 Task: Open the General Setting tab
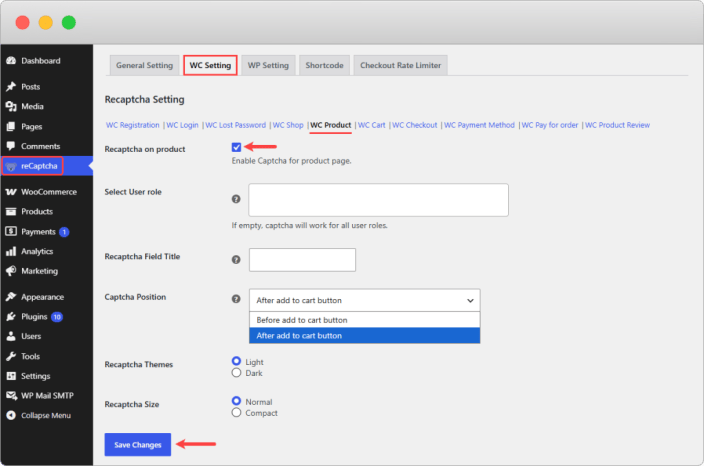(x=145, y=66)
